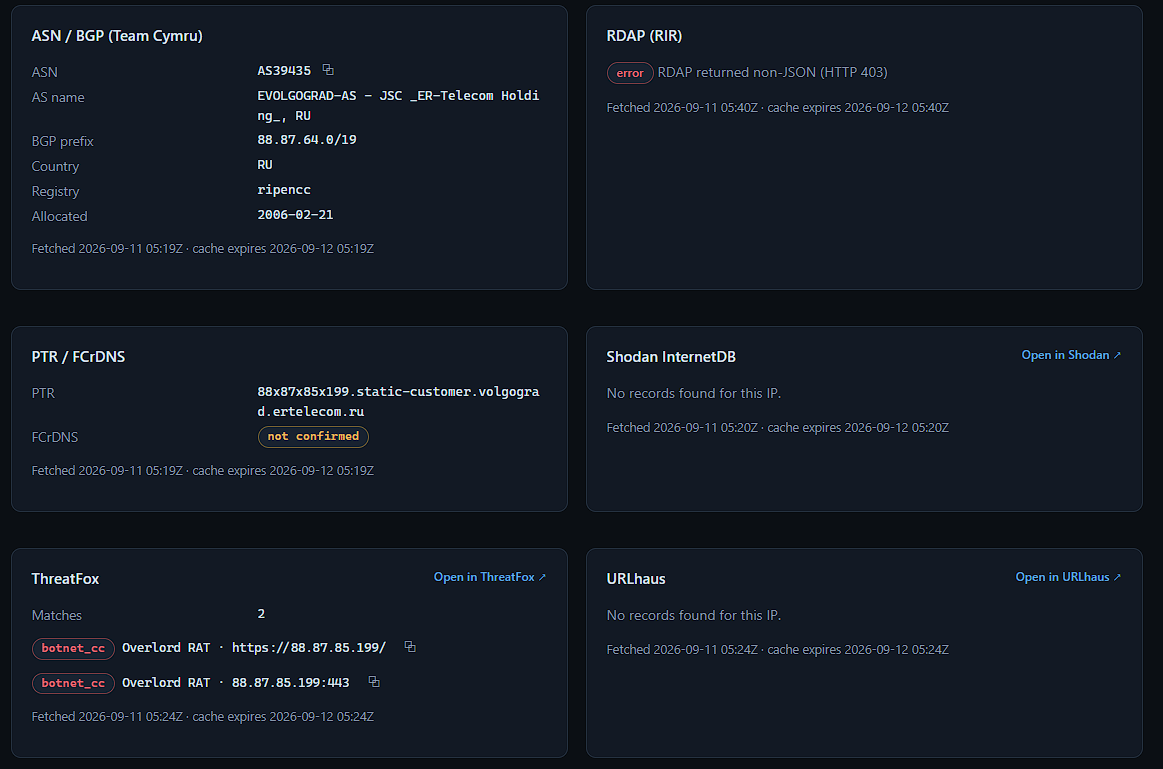This screenshot has height=769, width=1163.
Task: Click the 'FCrDNS' field label
Action: click(x=55, y=437)
